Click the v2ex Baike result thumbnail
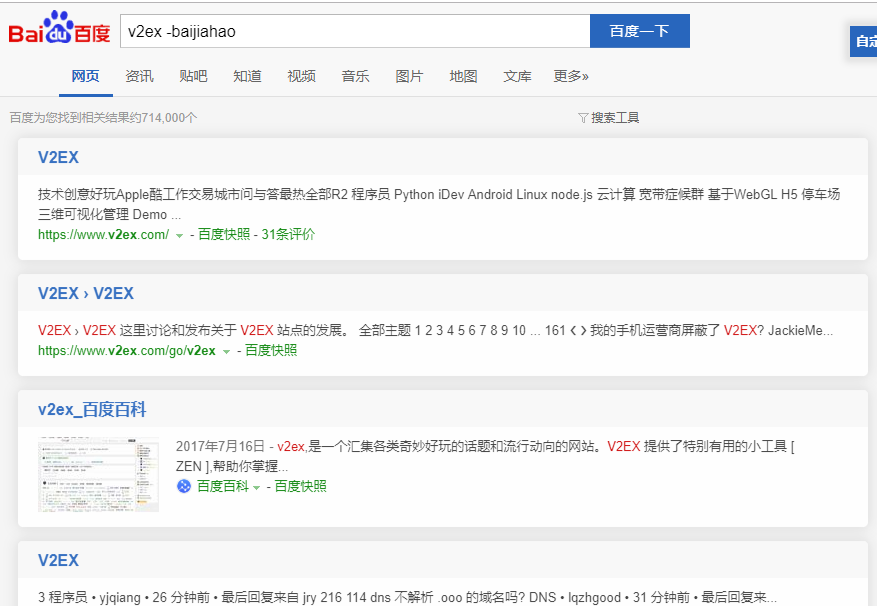This screenshot has height=606, width=877. (98, 474)
